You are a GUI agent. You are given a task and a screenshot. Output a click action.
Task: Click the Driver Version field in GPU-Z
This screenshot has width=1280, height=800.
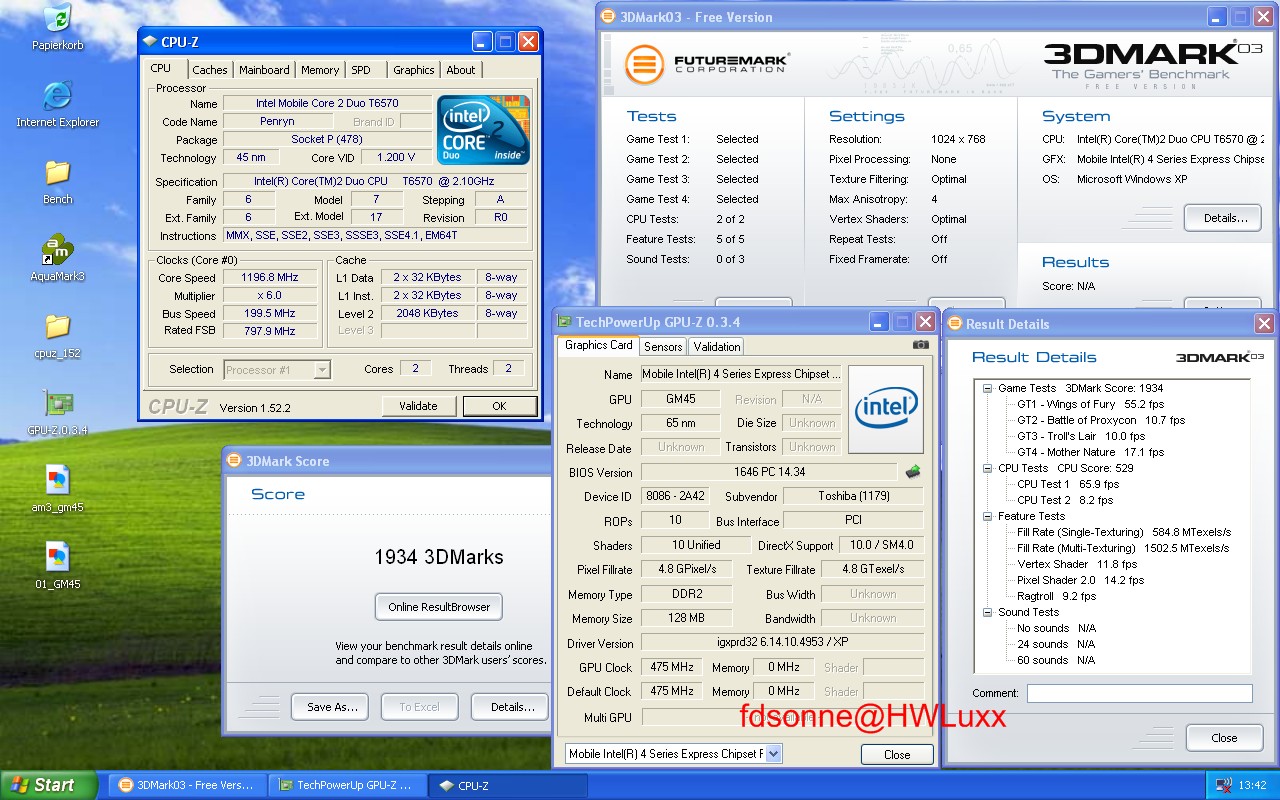click(x=782, y=644)
